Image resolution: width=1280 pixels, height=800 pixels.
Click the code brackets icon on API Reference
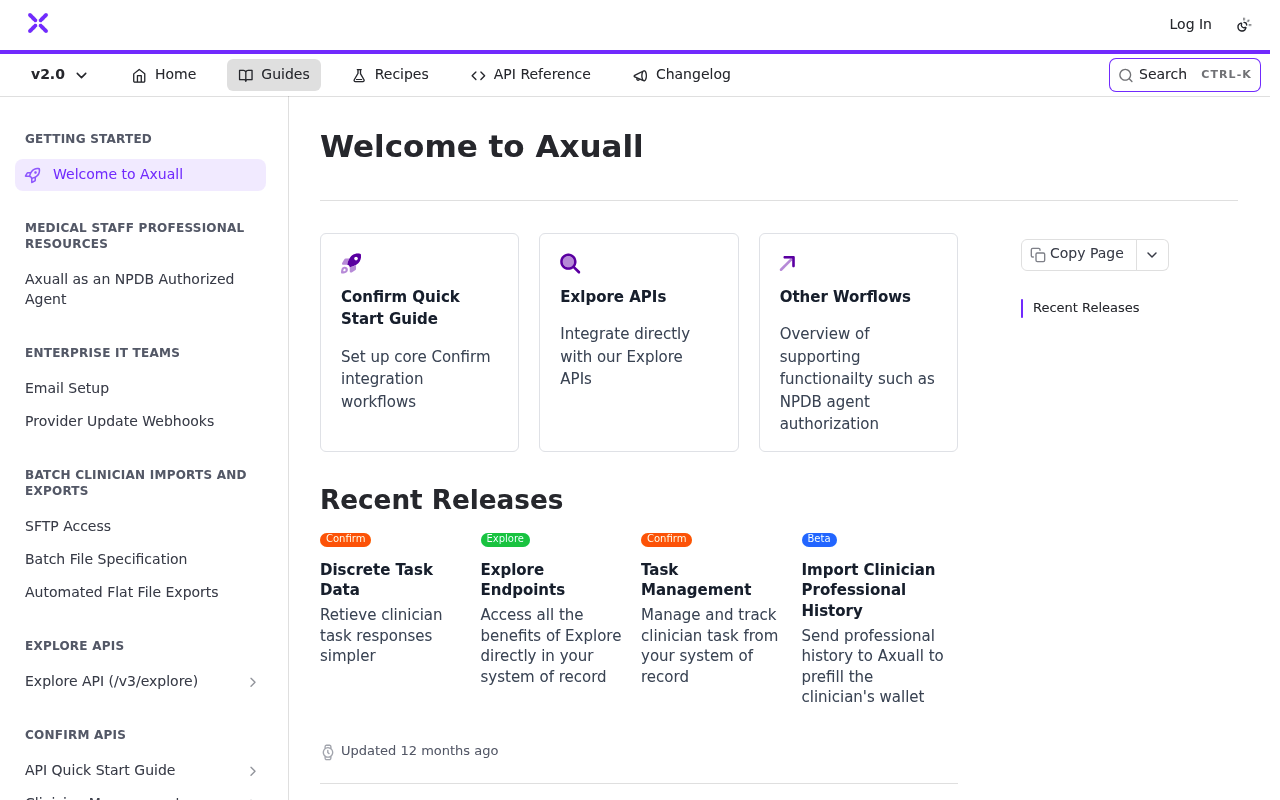(x=478, y=75)
